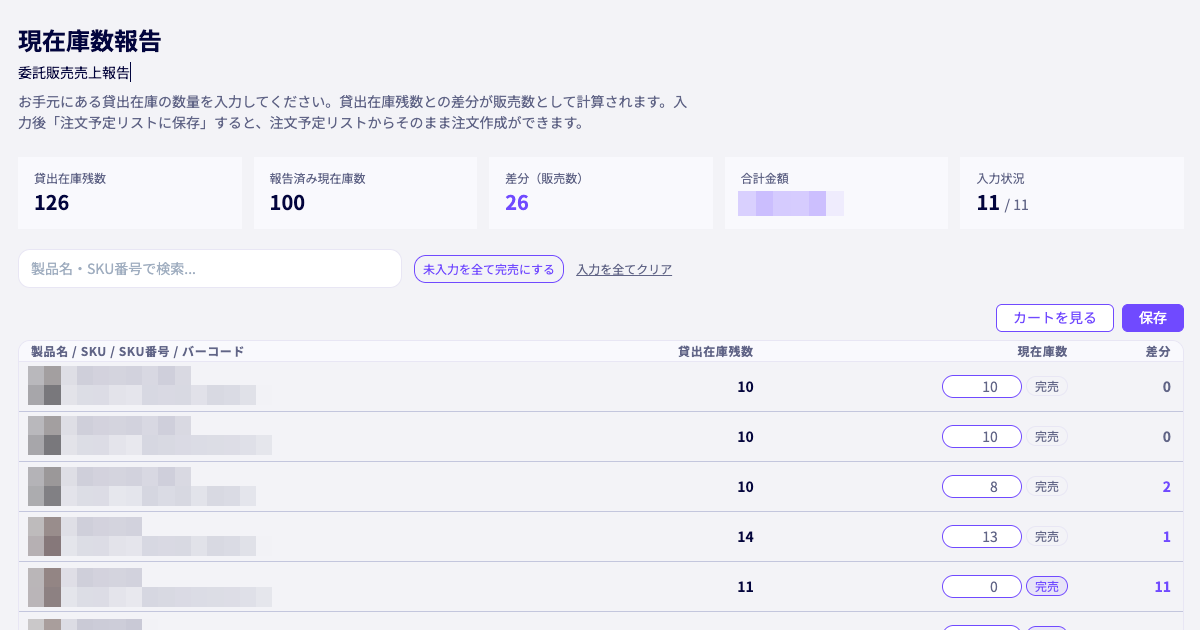Screen dimensions: 1200x630
Task: Edit current stock field showing 13
Action: (982, 537)
